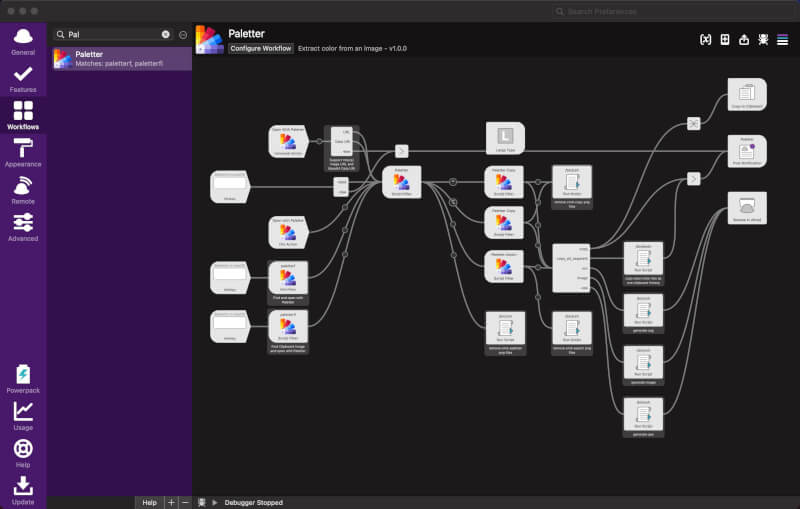Click the Paletter workflow header icon
800x509 pixels.
(x=210, y=40)
